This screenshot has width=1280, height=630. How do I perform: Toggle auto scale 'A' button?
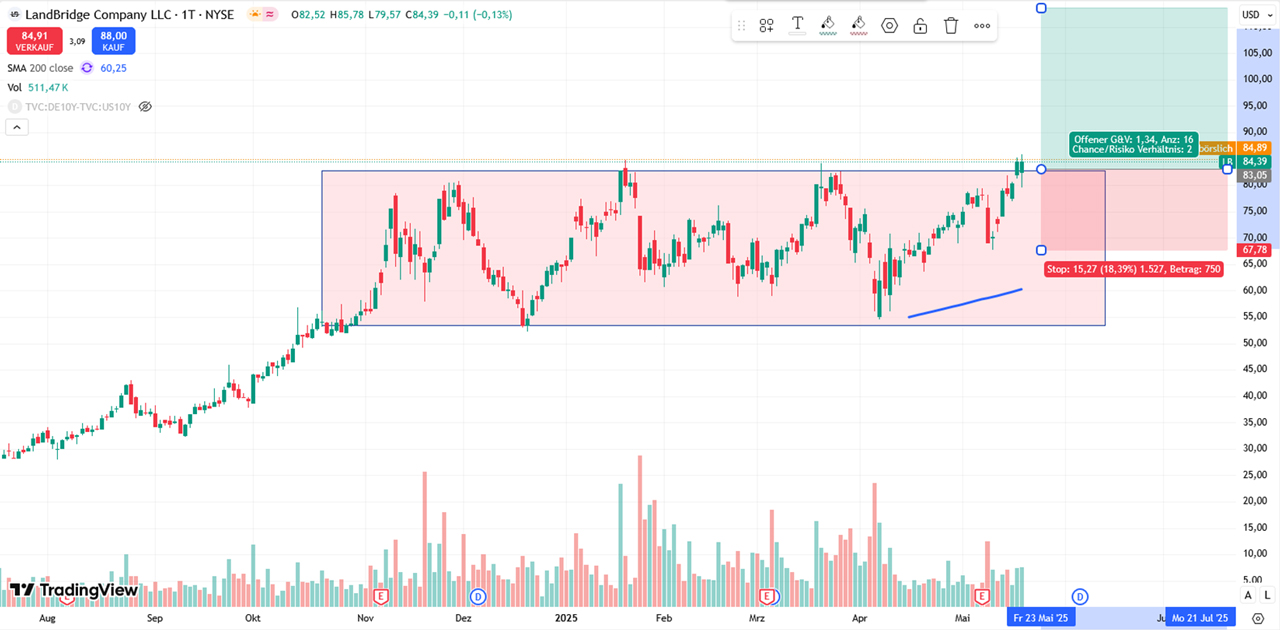tap(1250, 596)
